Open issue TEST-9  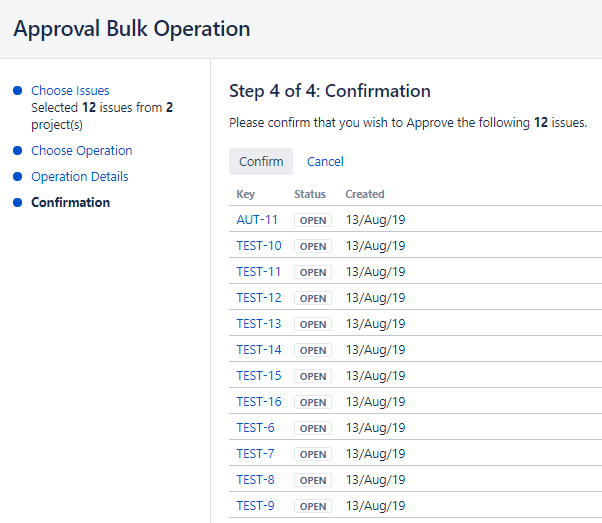(x=255, y=506)
